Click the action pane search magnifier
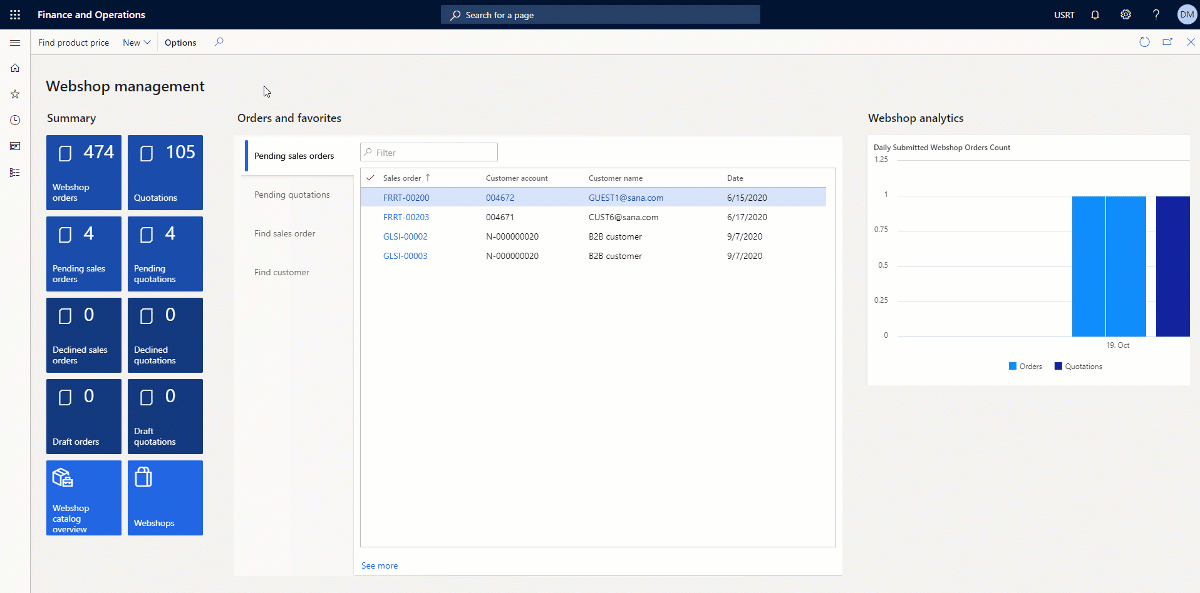 (x=219, y=42)
